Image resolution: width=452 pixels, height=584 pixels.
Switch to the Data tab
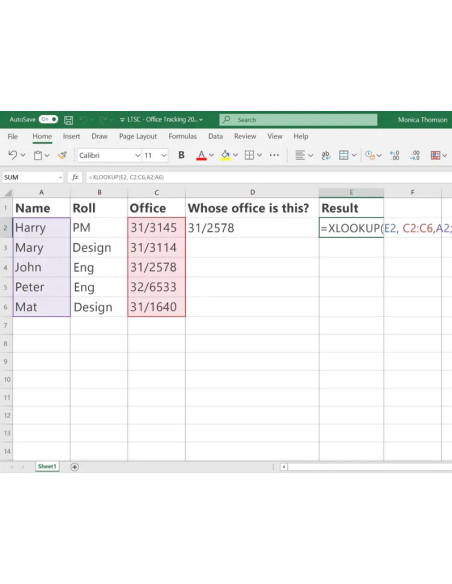coord(215,136)
